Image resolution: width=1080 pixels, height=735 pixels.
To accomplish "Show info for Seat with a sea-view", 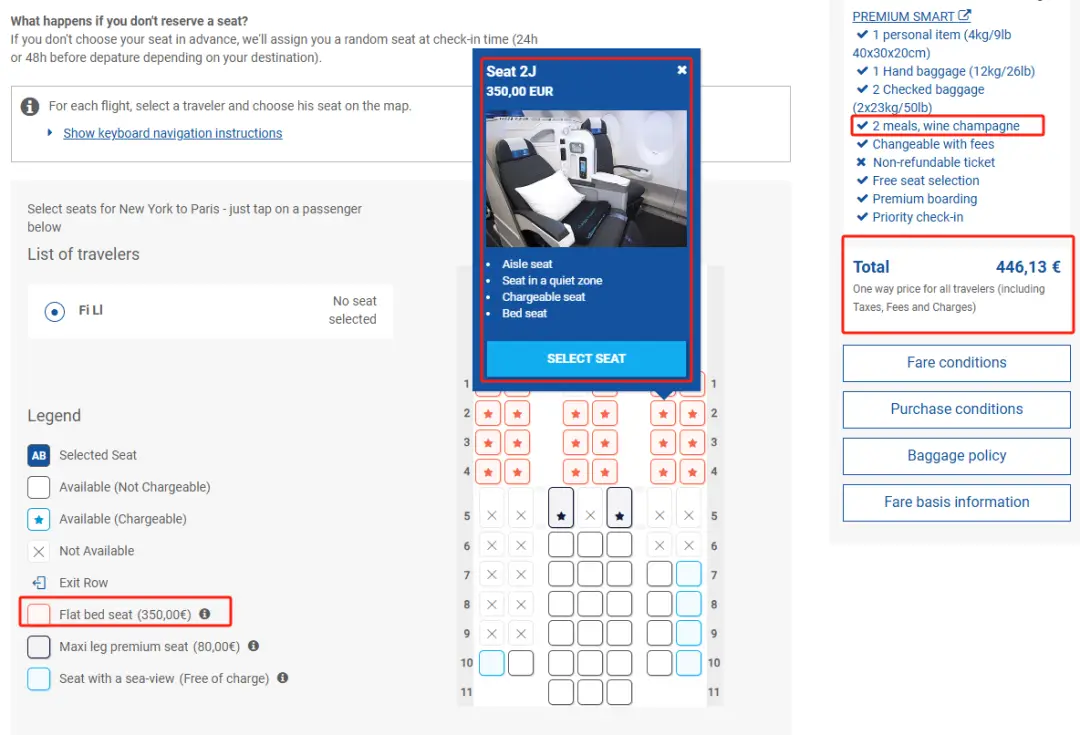I will 283,678.
